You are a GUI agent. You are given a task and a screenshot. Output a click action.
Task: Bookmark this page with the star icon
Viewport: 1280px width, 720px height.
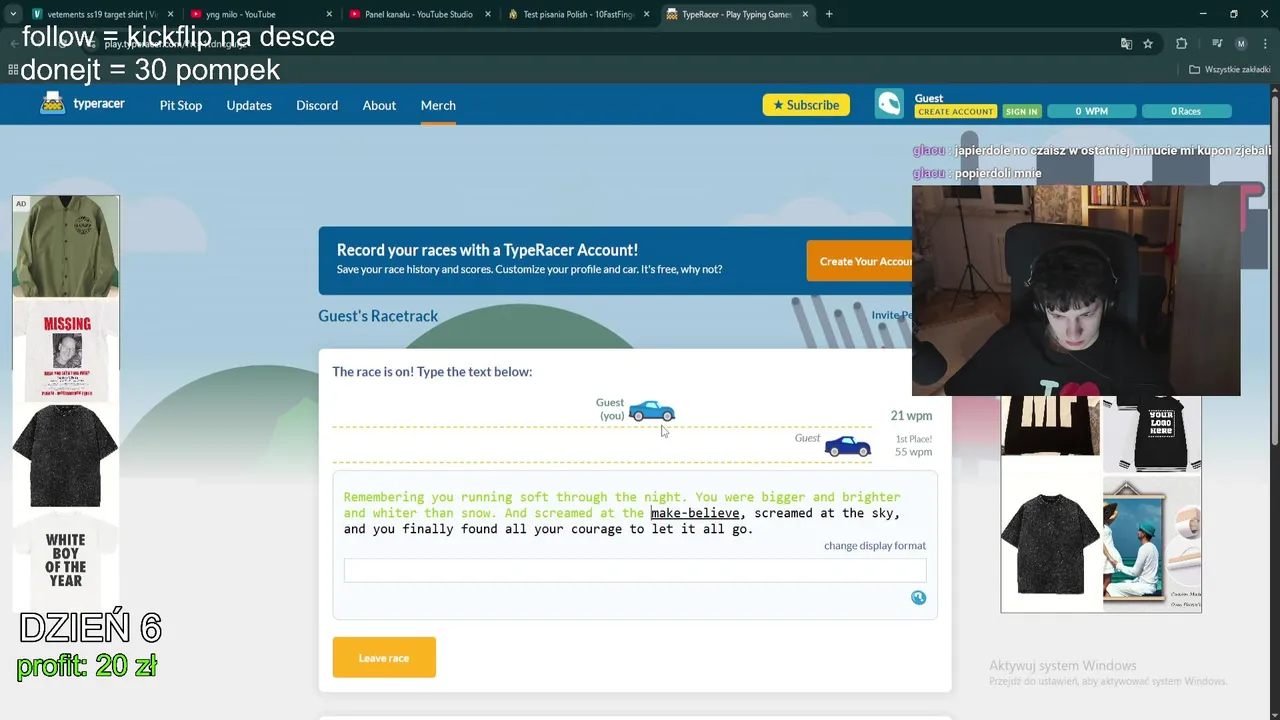point(1148,44)
